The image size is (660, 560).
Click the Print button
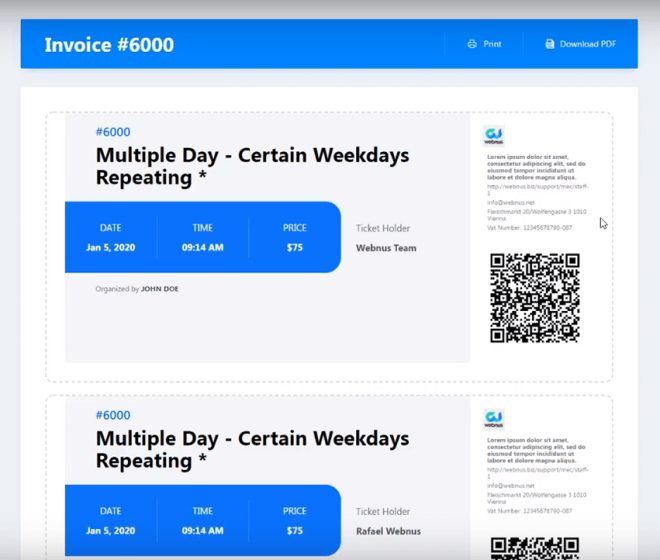(x=484, y=44)
